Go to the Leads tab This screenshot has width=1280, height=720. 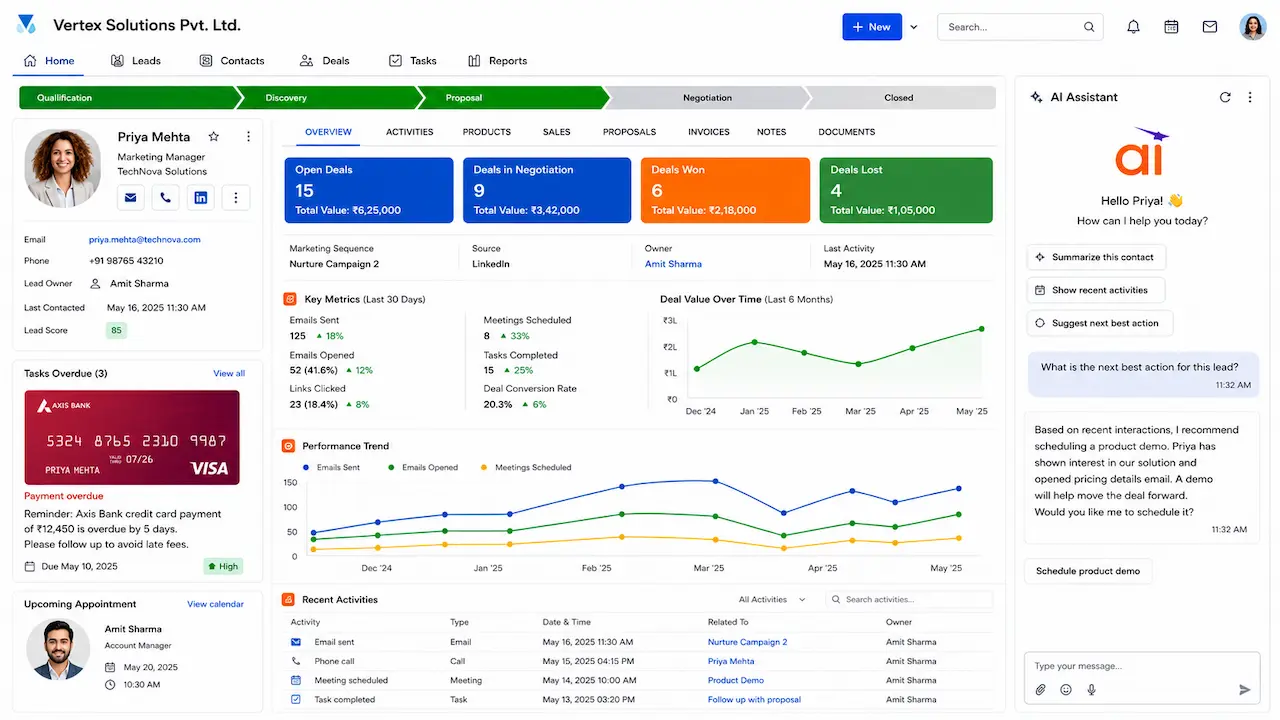pyautogui.click(x=137, y=61)
